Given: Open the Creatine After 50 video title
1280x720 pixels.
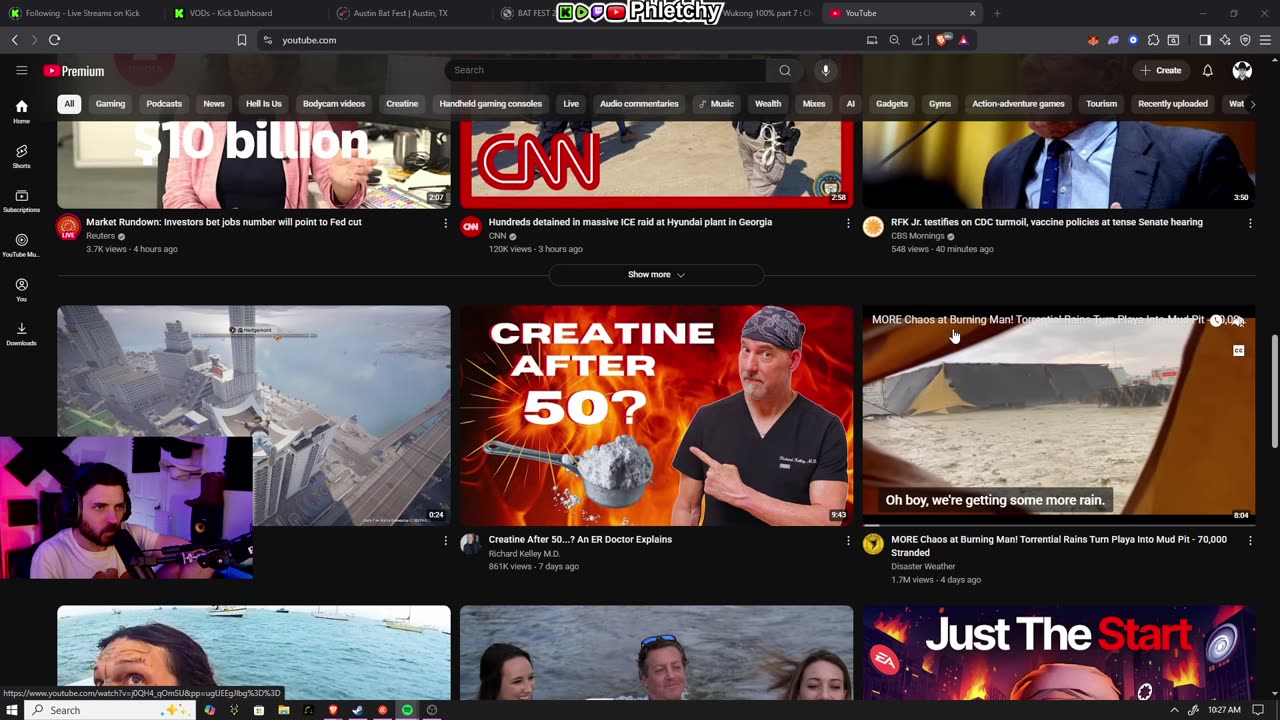Looking at the screenshot, I should point(580,540).
